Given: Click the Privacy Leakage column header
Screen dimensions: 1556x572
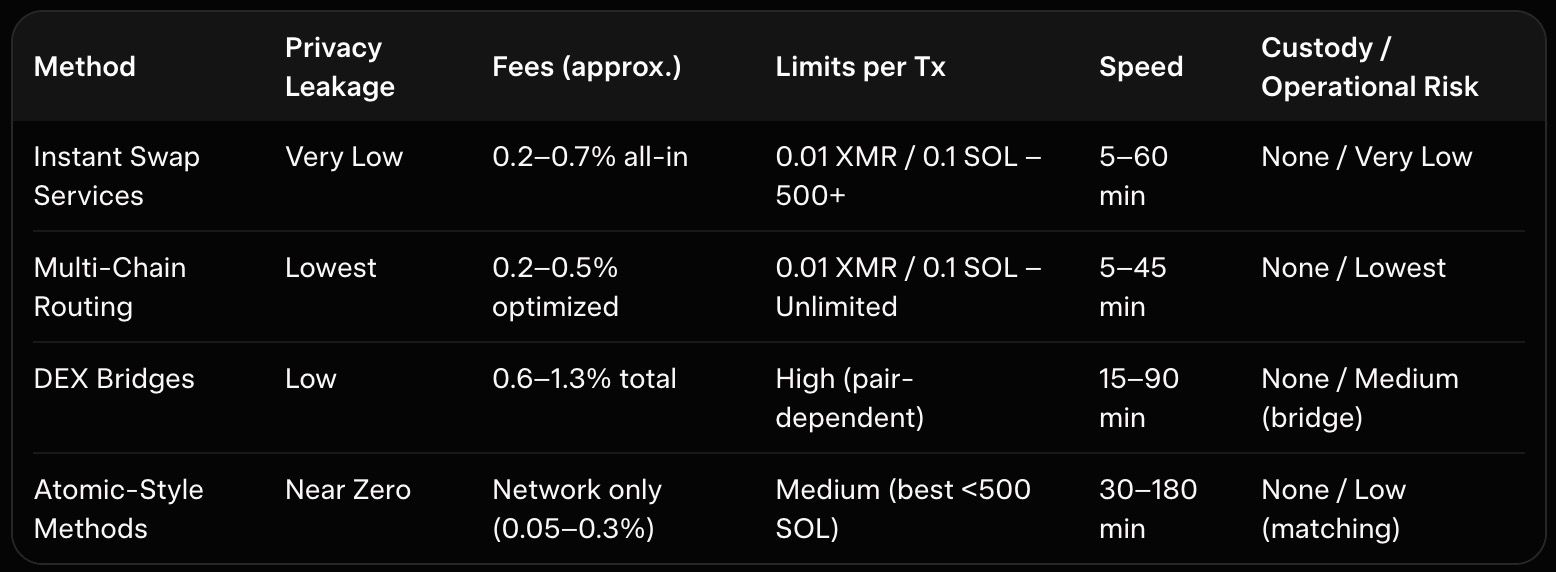Looking at the screenshot, I should pos(339,67).
